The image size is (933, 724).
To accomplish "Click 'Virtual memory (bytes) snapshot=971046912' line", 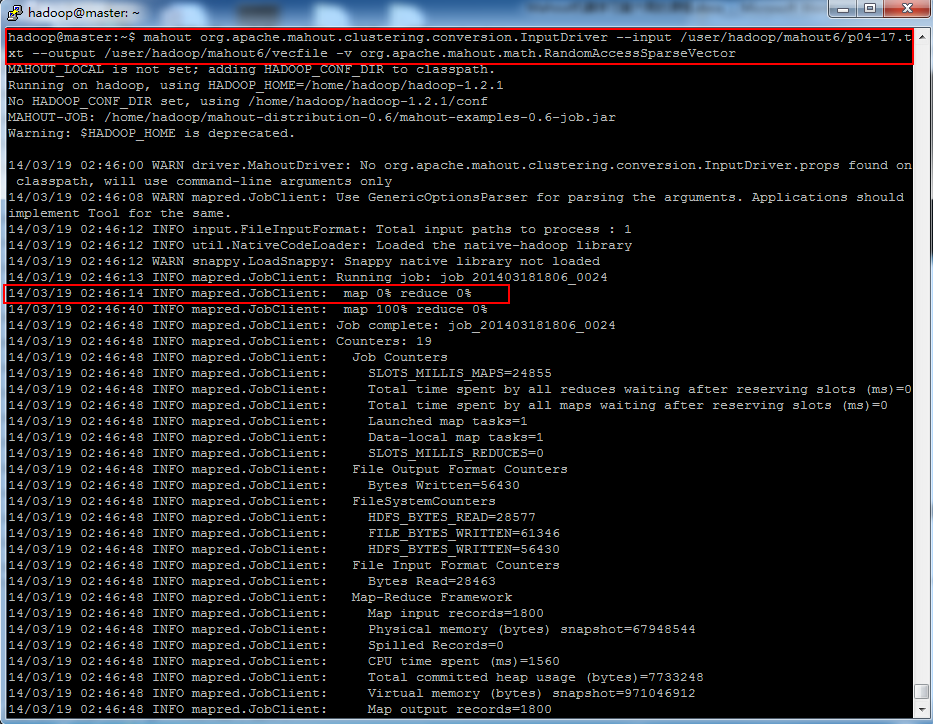I will click(531, 694).
